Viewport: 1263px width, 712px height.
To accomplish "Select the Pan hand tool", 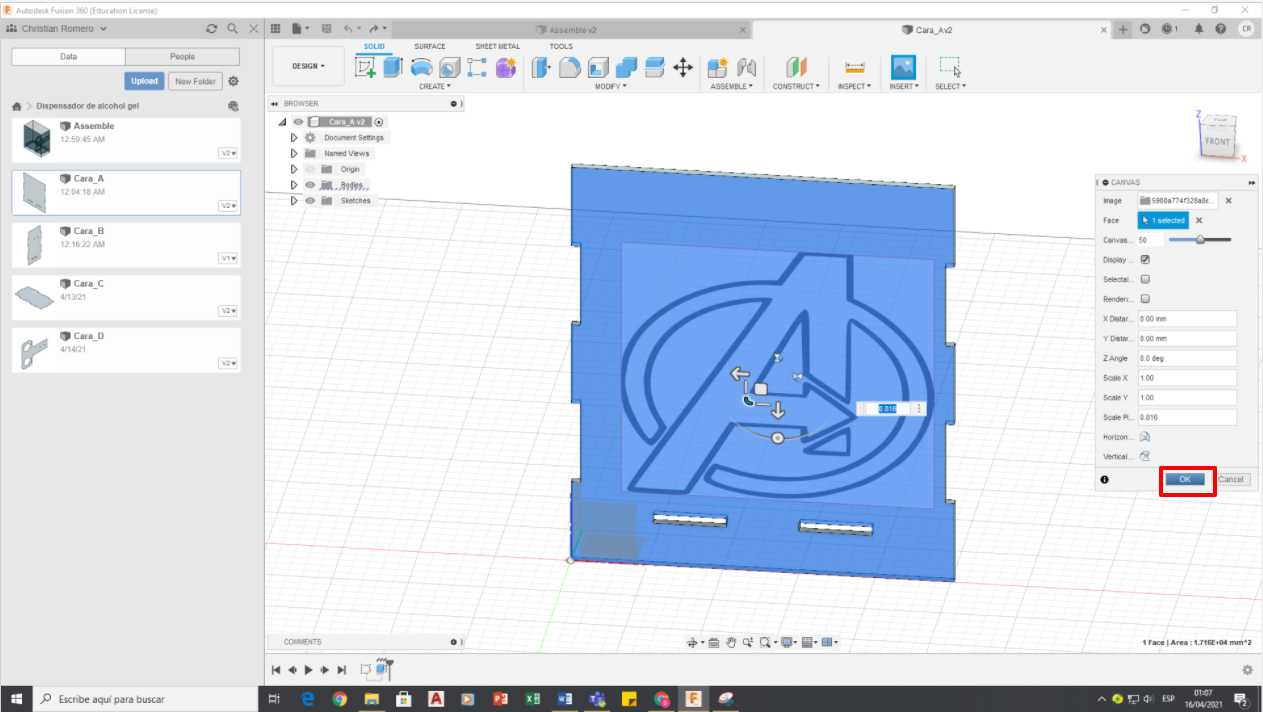I will [x=731, y=642].
